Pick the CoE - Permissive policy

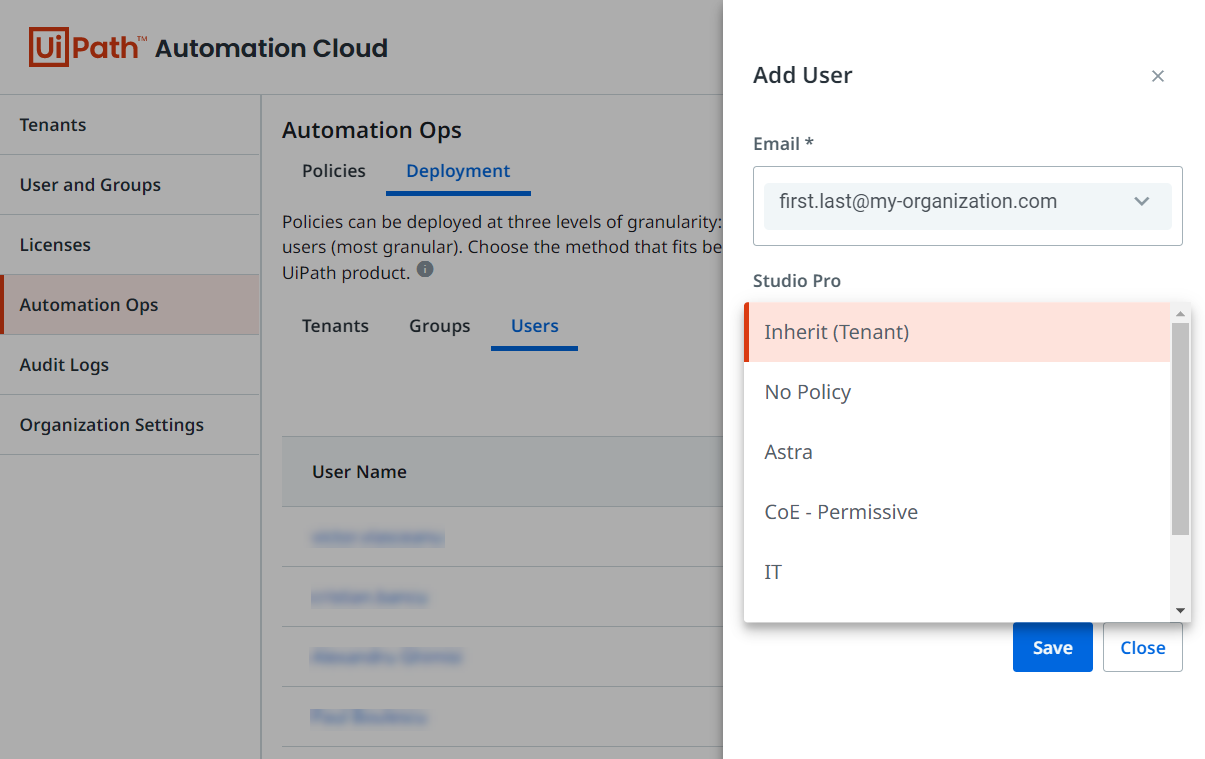(x=957, y=512)
